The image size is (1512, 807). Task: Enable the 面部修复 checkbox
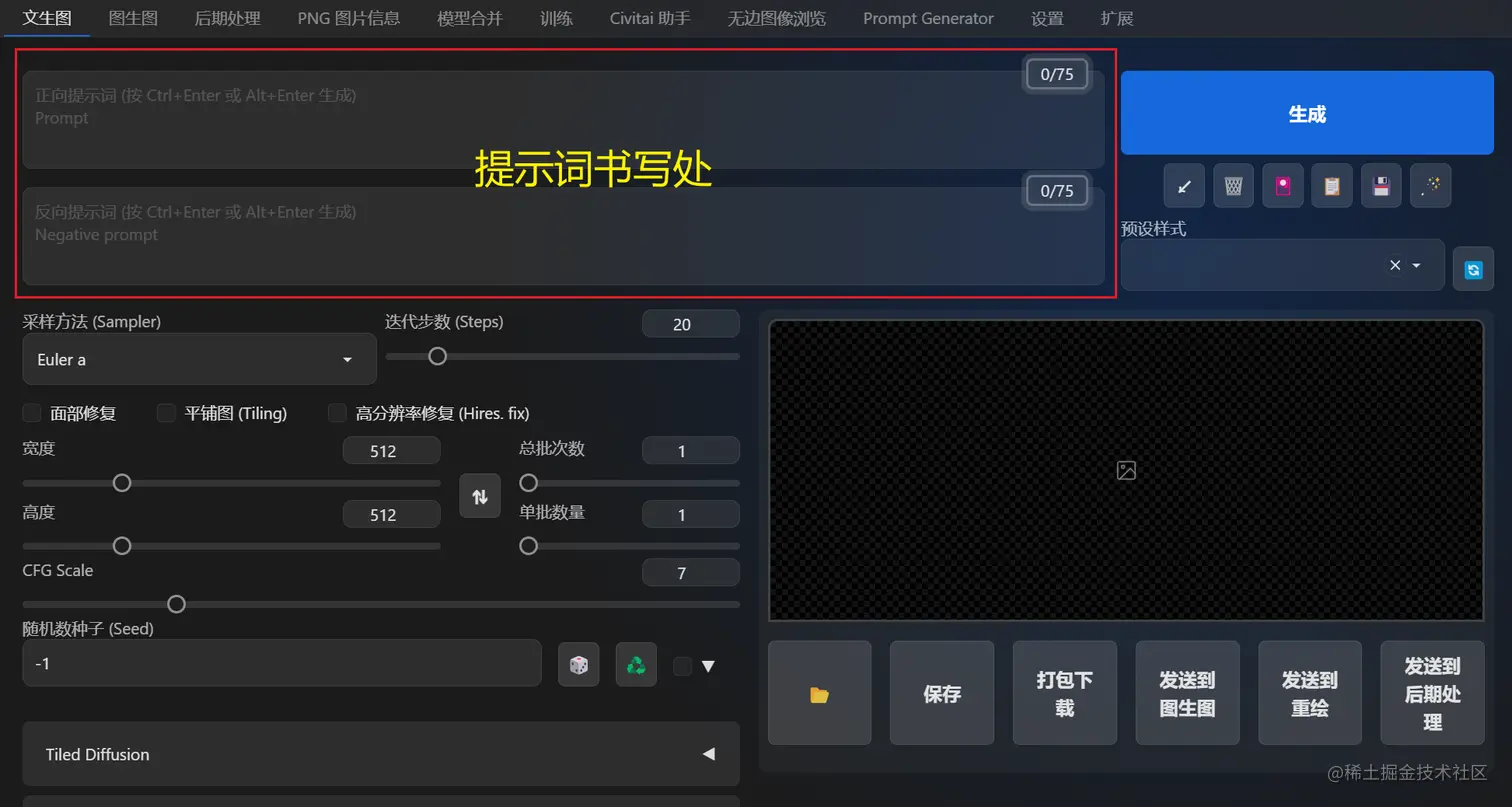coord(32,413)
